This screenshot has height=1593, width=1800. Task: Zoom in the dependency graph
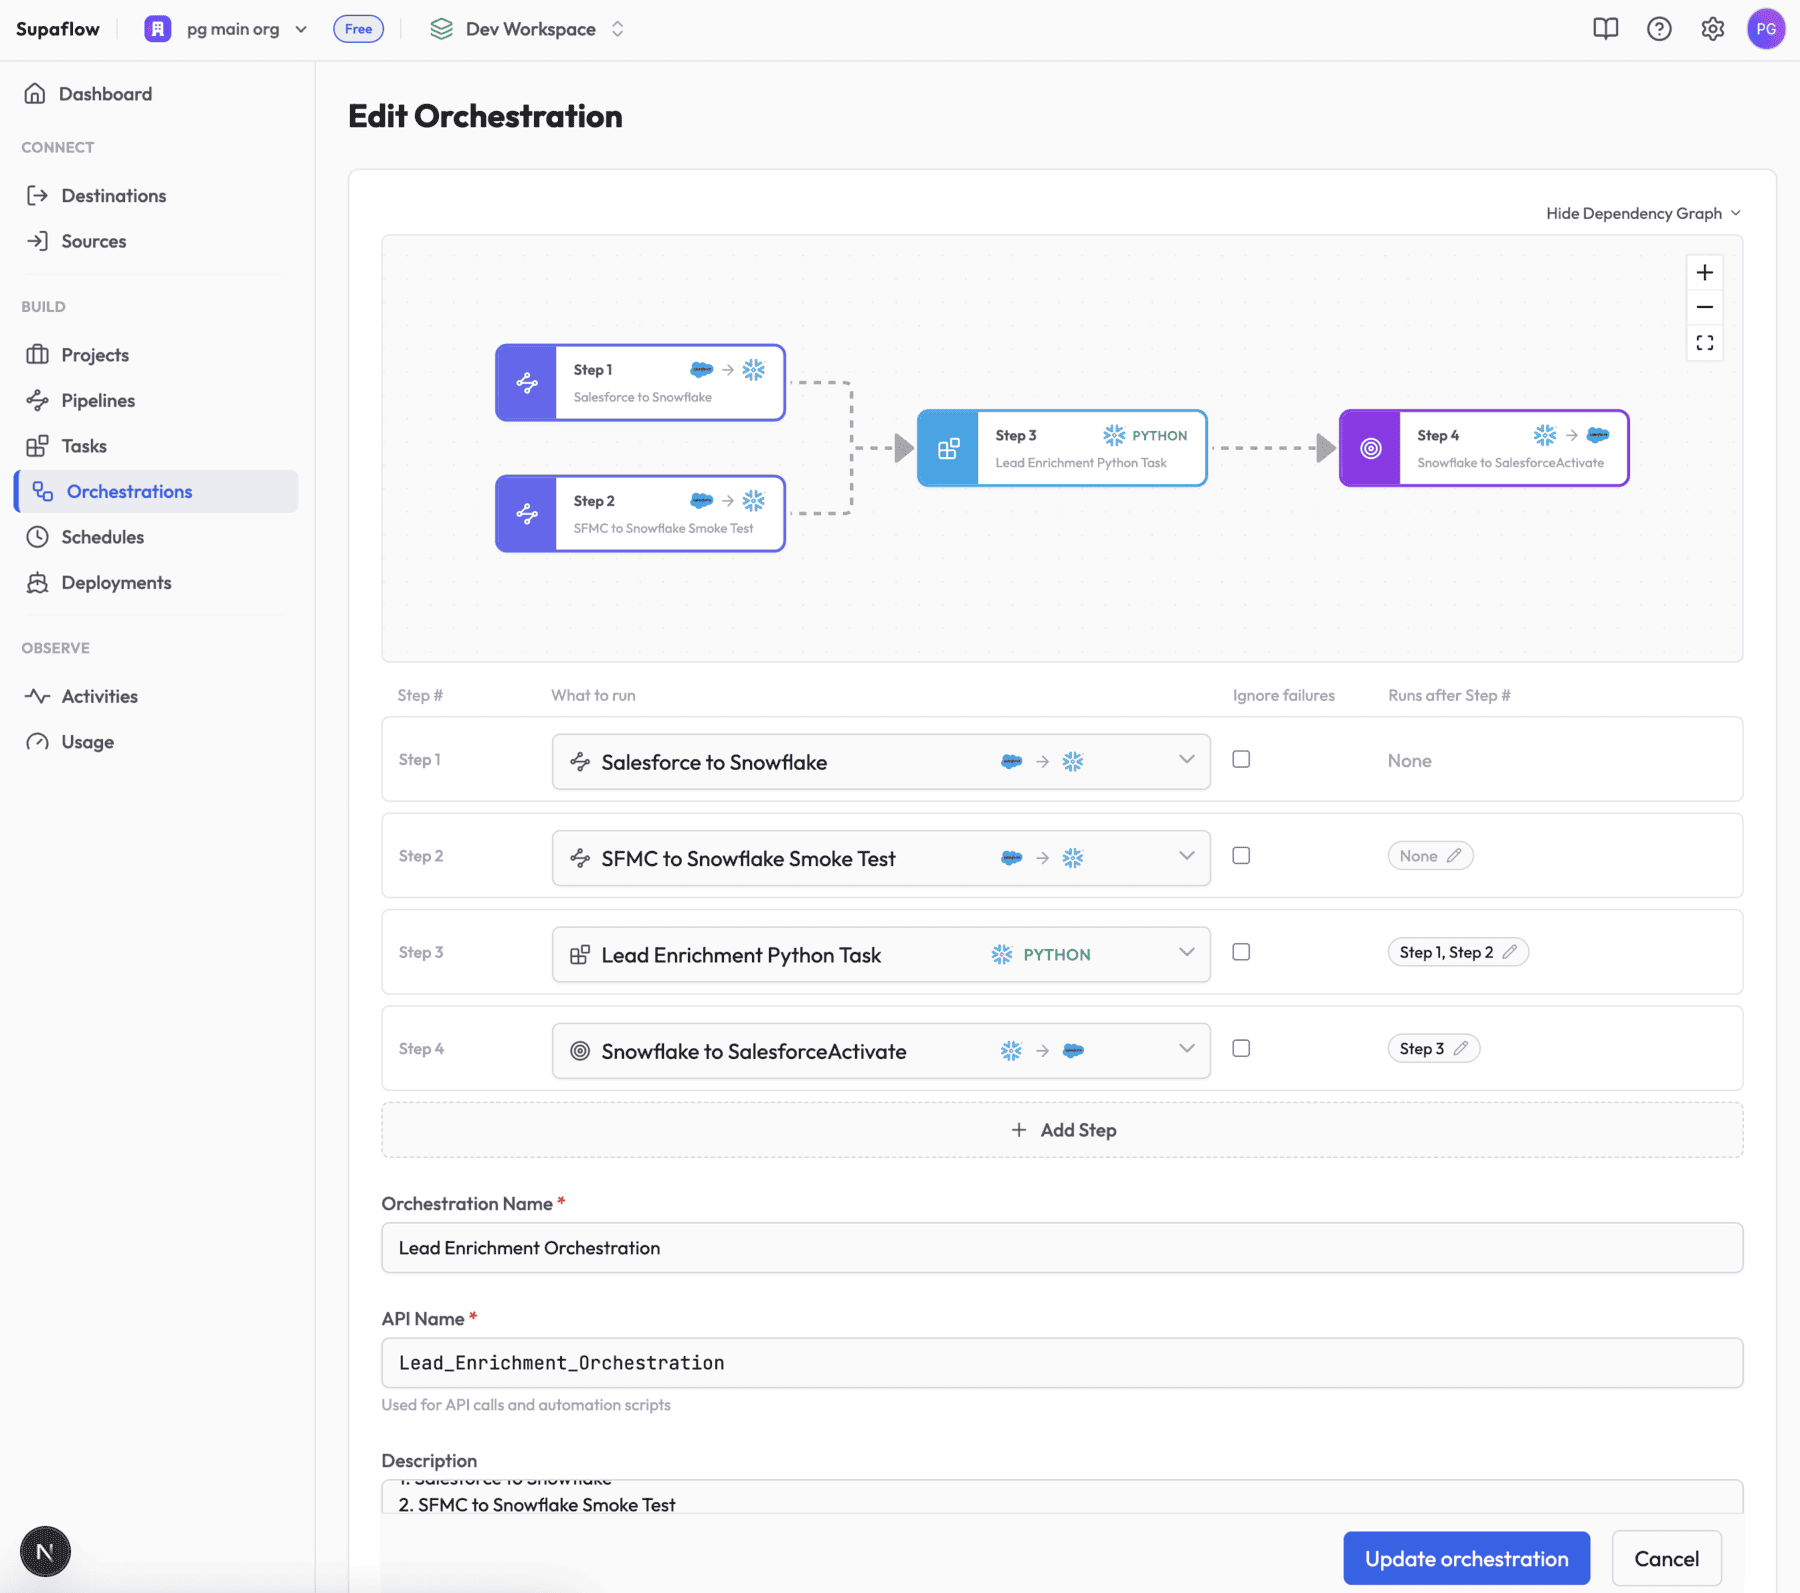point(1705,272)
